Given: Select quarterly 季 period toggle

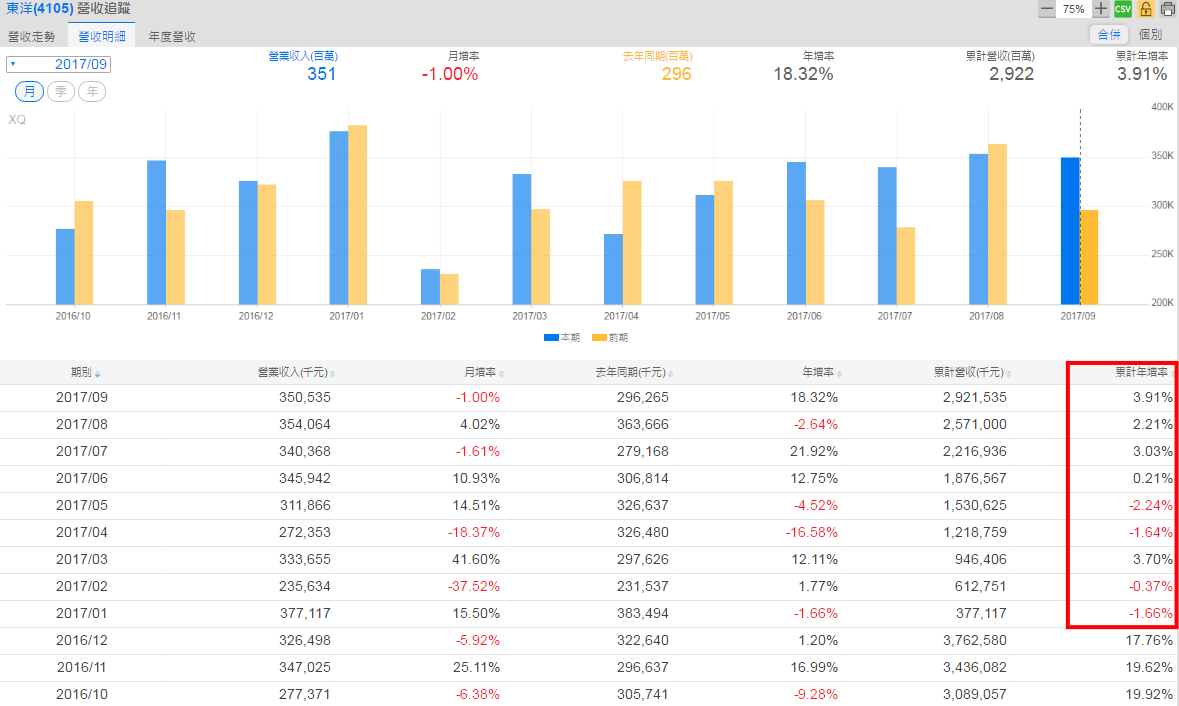Looking at the screenshot, I should [61, 92].
